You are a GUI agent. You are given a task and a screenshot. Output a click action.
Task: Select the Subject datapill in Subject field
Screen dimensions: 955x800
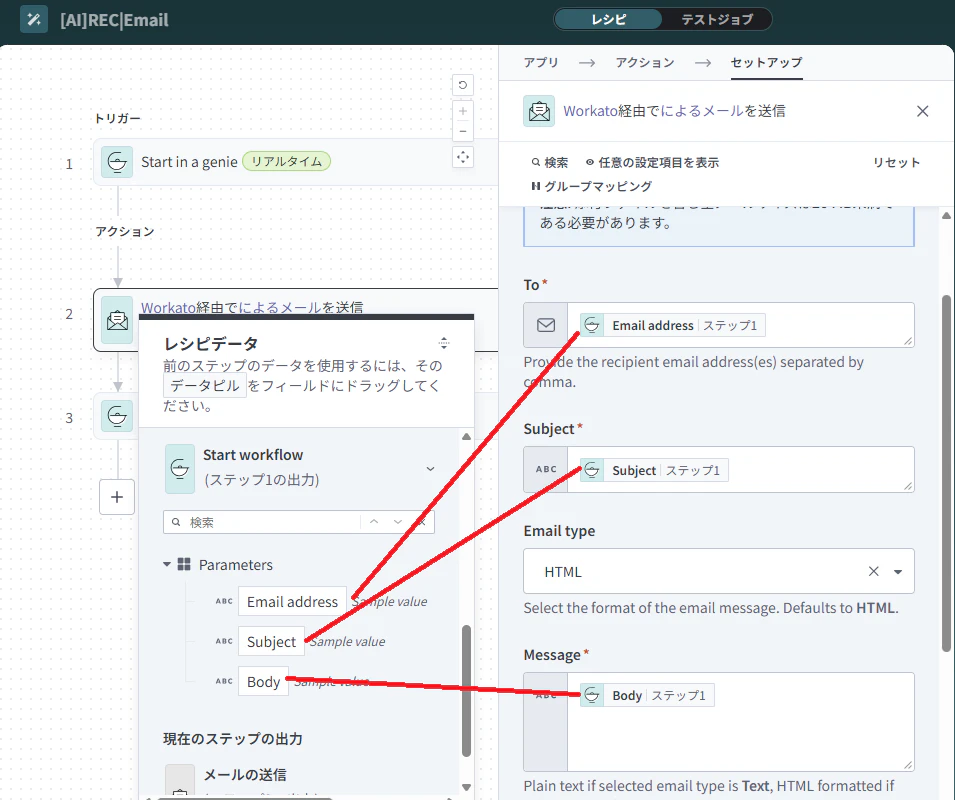tap(654, 470)
